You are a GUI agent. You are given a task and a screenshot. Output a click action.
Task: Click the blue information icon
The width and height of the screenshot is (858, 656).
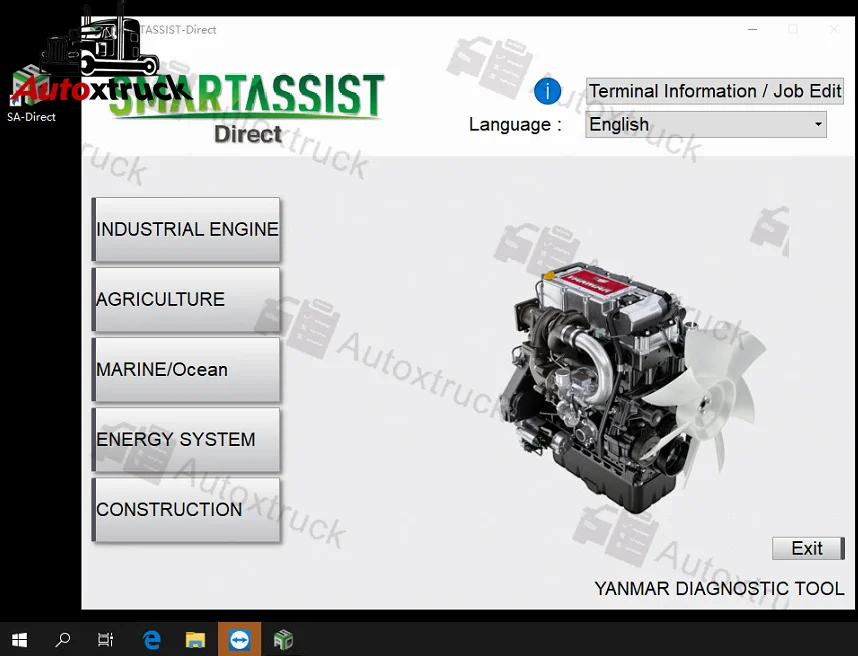tap(547, 90)
